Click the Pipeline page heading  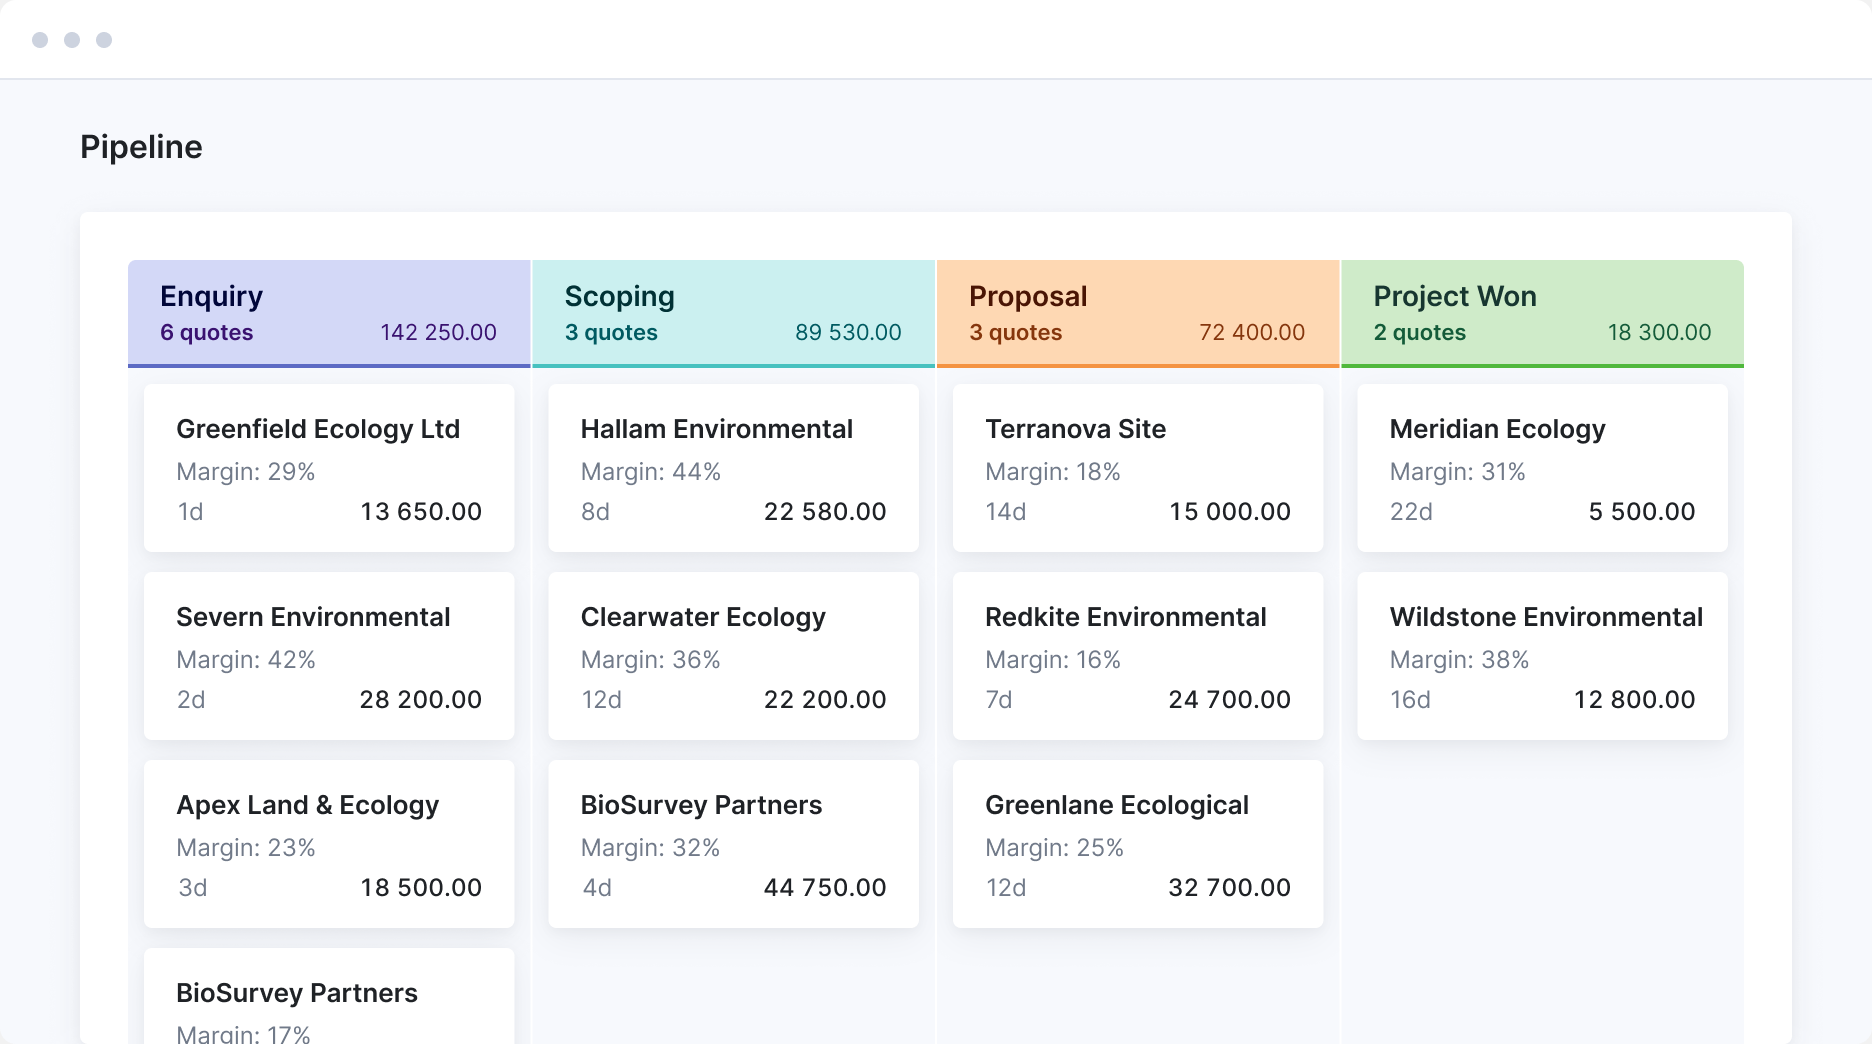(141, 147)
